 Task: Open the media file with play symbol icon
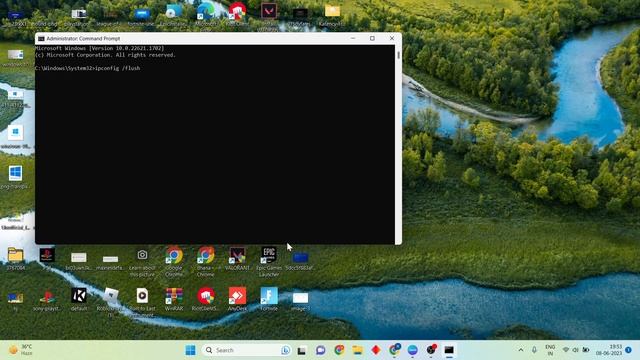click(x=142, y=296)
